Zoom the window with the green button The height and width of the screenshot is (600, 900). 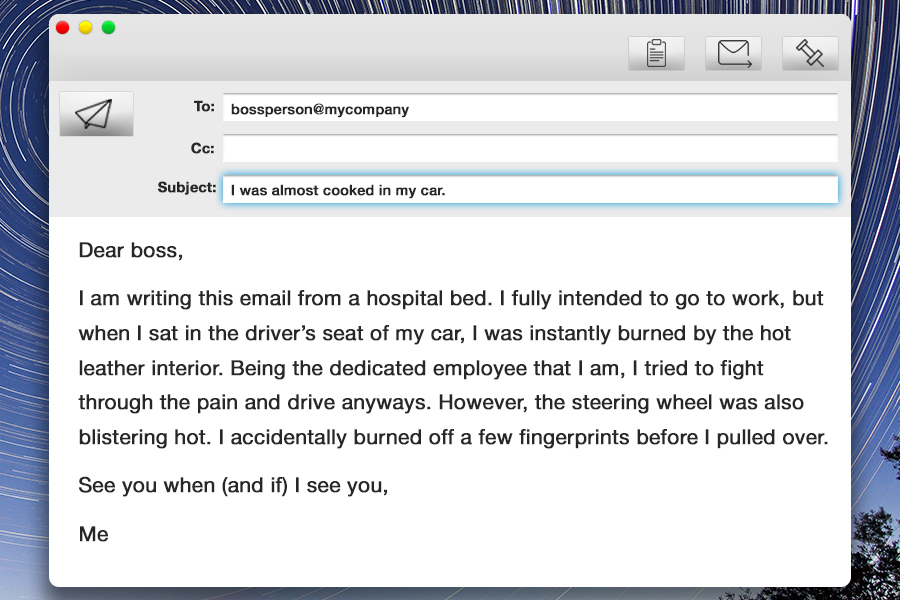coord(108,28)
